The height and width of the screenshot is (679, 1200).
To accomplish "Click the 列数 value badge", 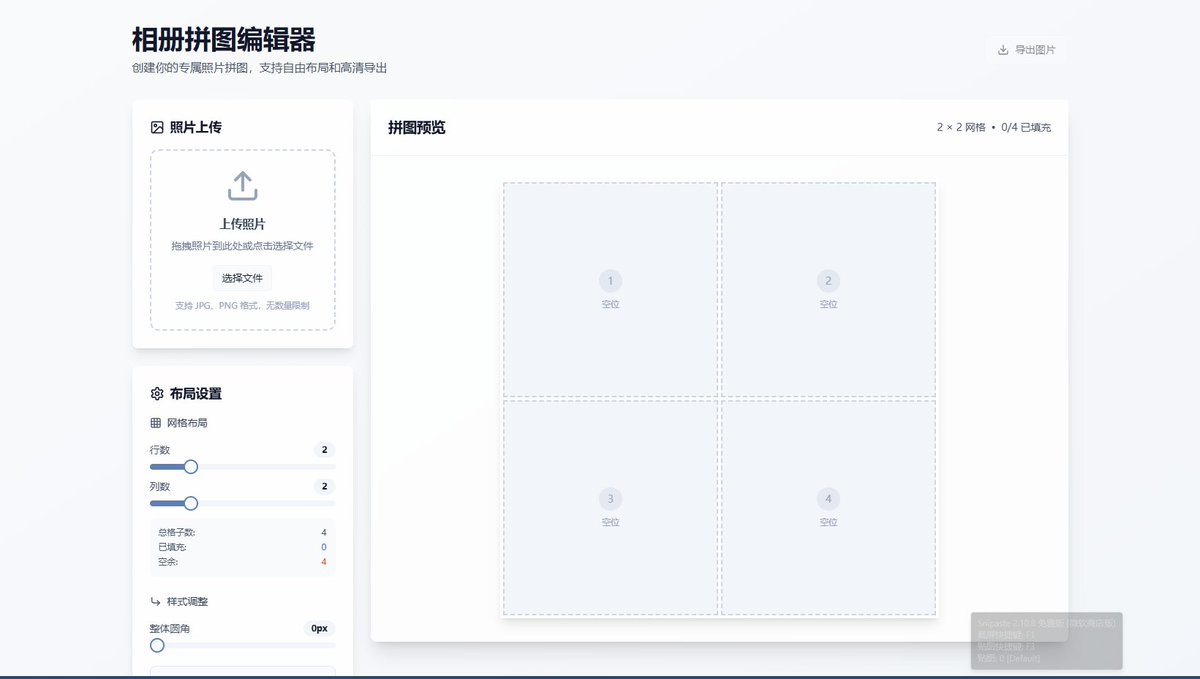I will click(324, 486).
